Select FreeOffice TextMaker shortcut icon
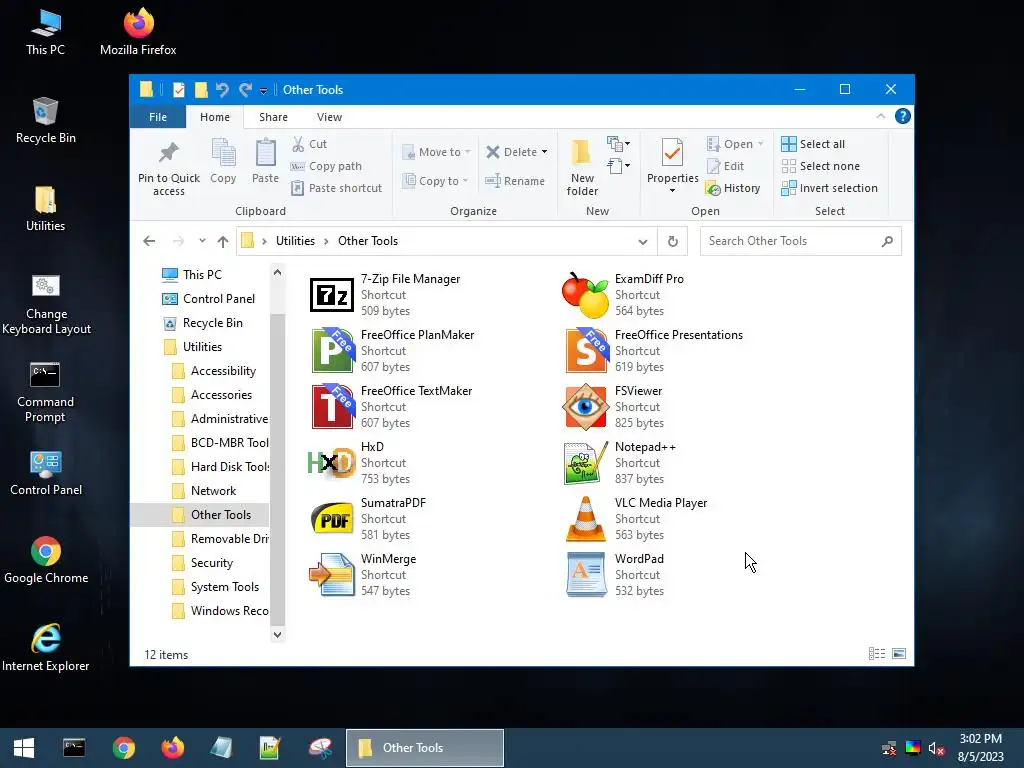 332,407
